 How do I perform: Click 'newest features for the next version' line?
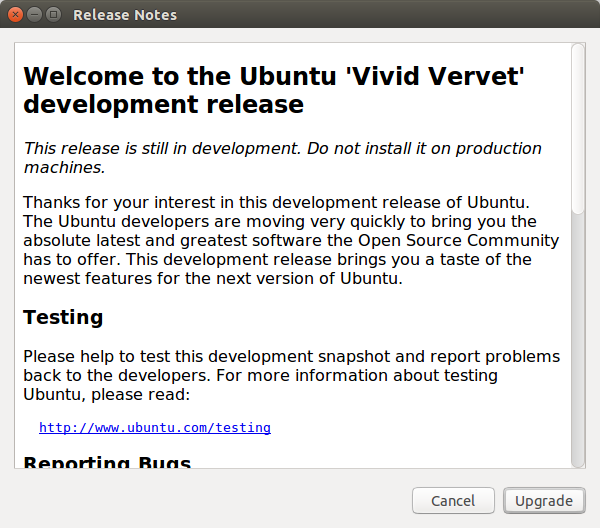(x=213, y=279)
